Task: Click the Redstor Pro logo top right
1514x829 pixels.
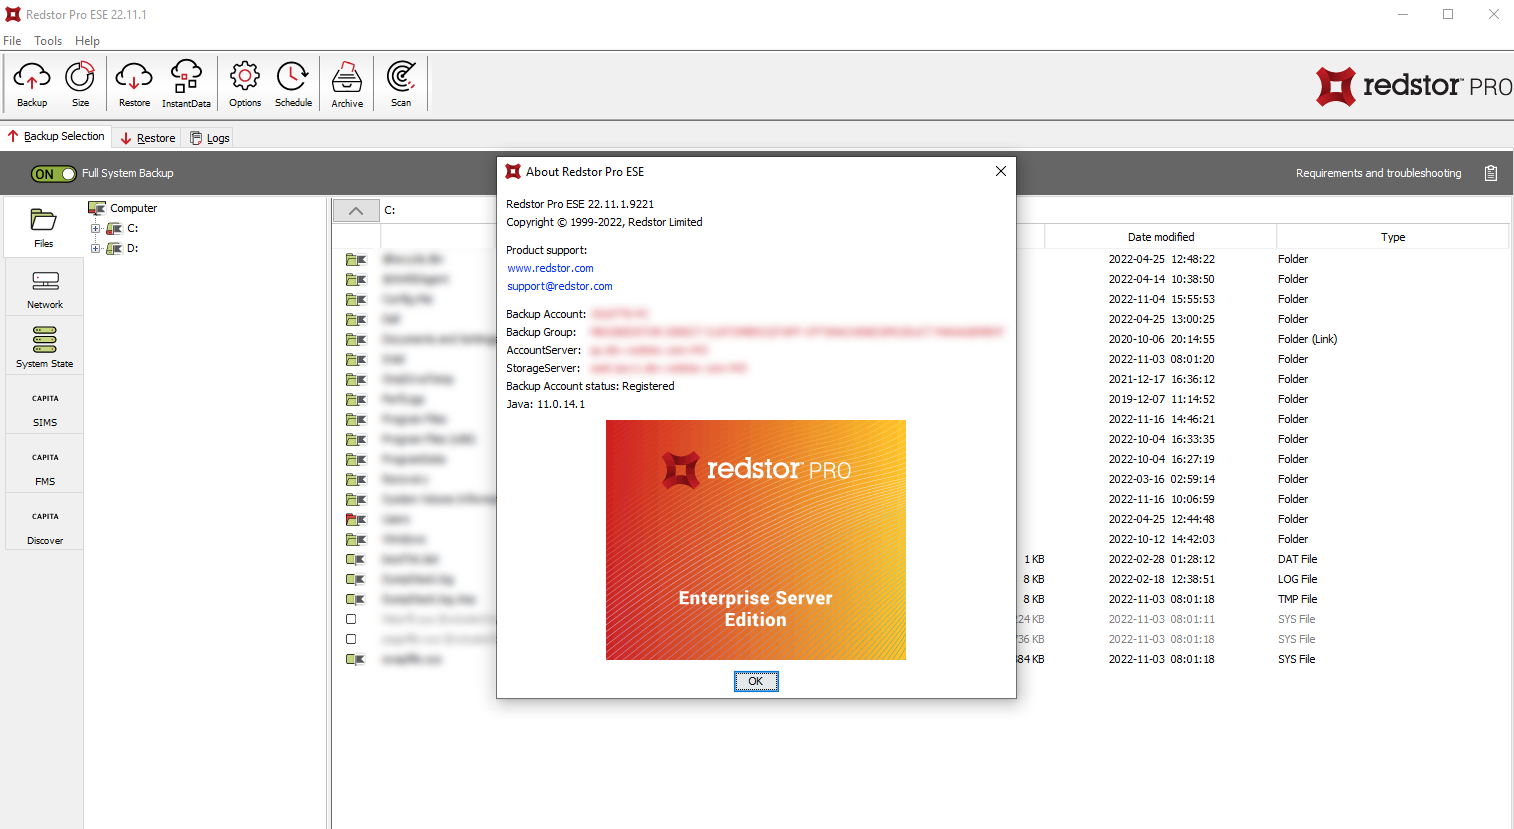Action: [x=1413, y=87]
